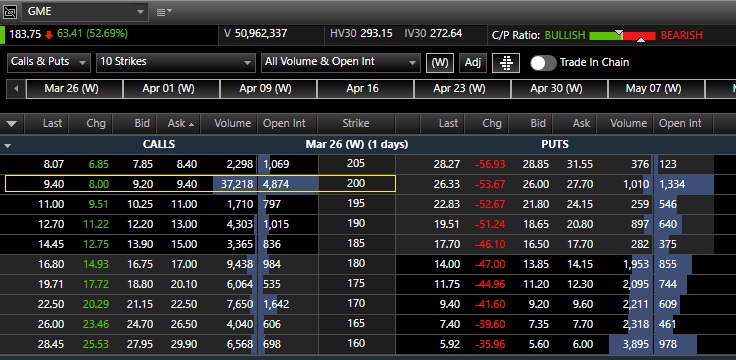Click the 185 strike cell
Viewport: 736px width, 360px height.
(356, 243)
